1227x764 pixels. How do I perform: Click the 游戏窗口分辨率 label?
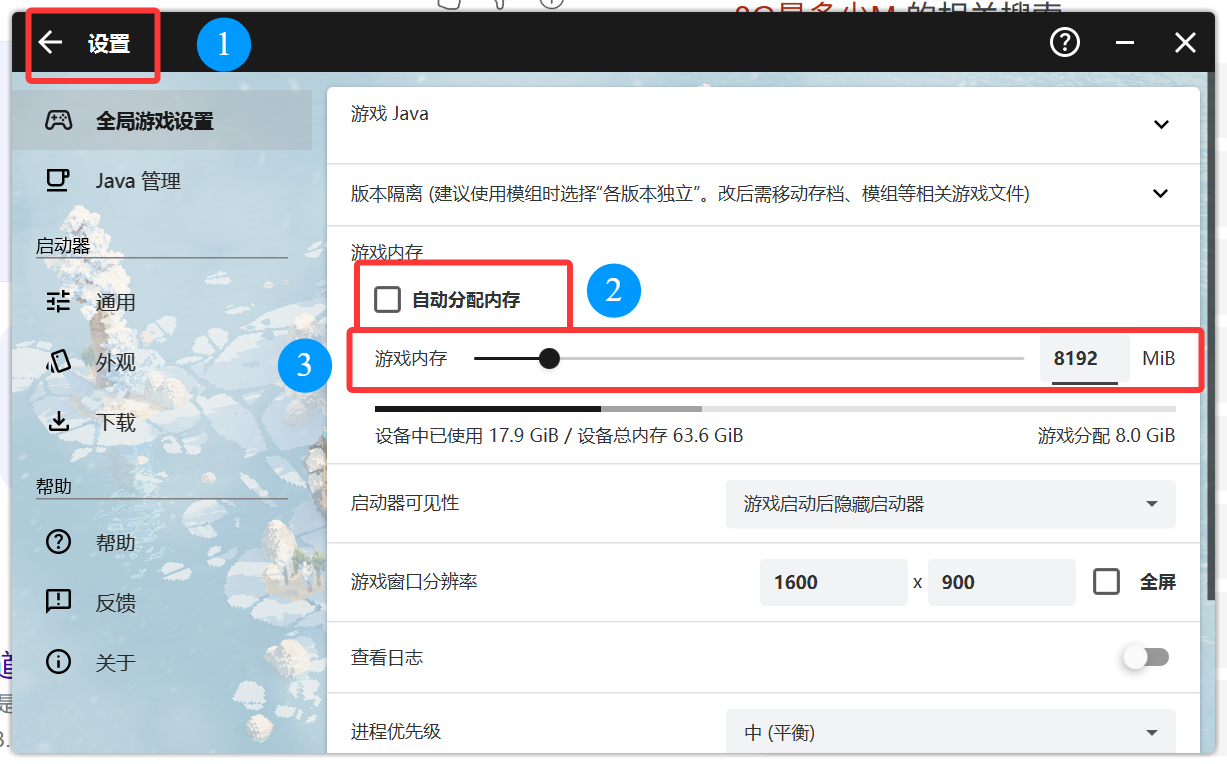[414, 581]
